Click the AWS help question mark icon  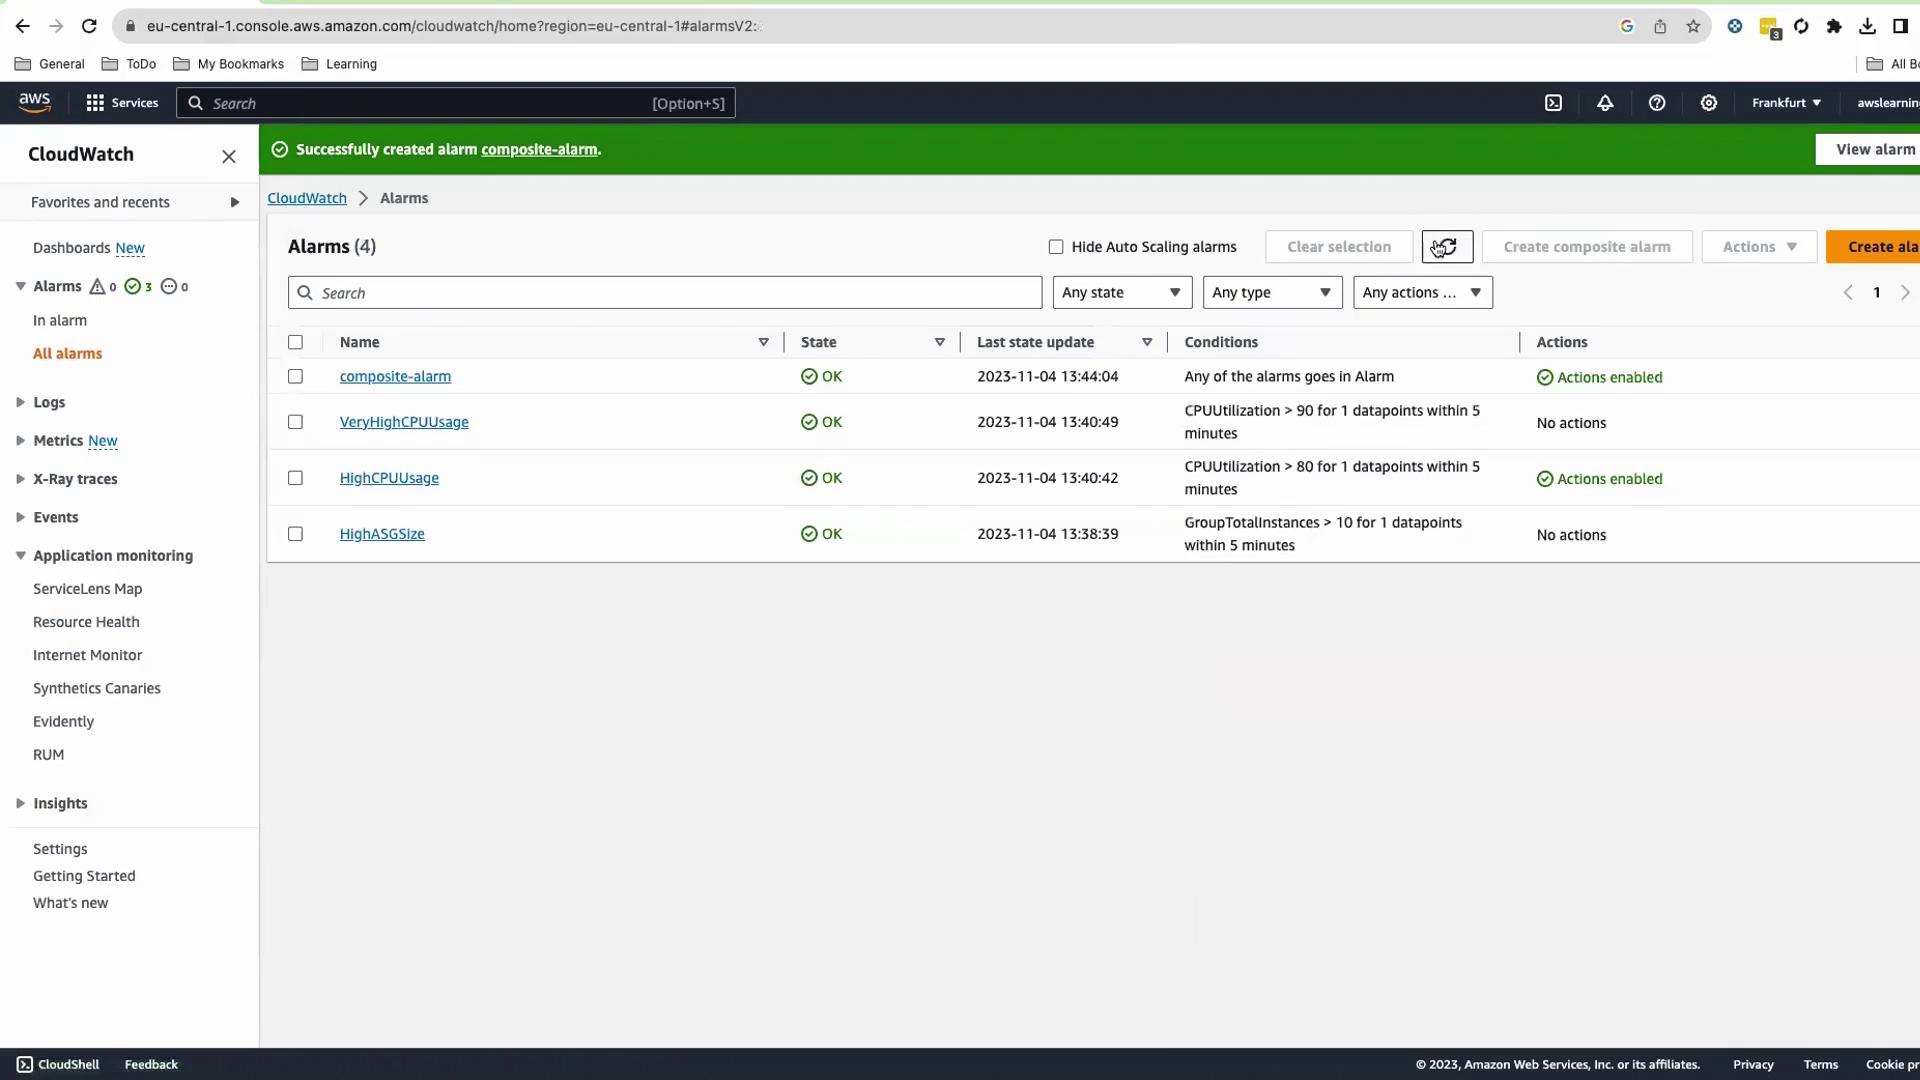[x=1657, y=103]
